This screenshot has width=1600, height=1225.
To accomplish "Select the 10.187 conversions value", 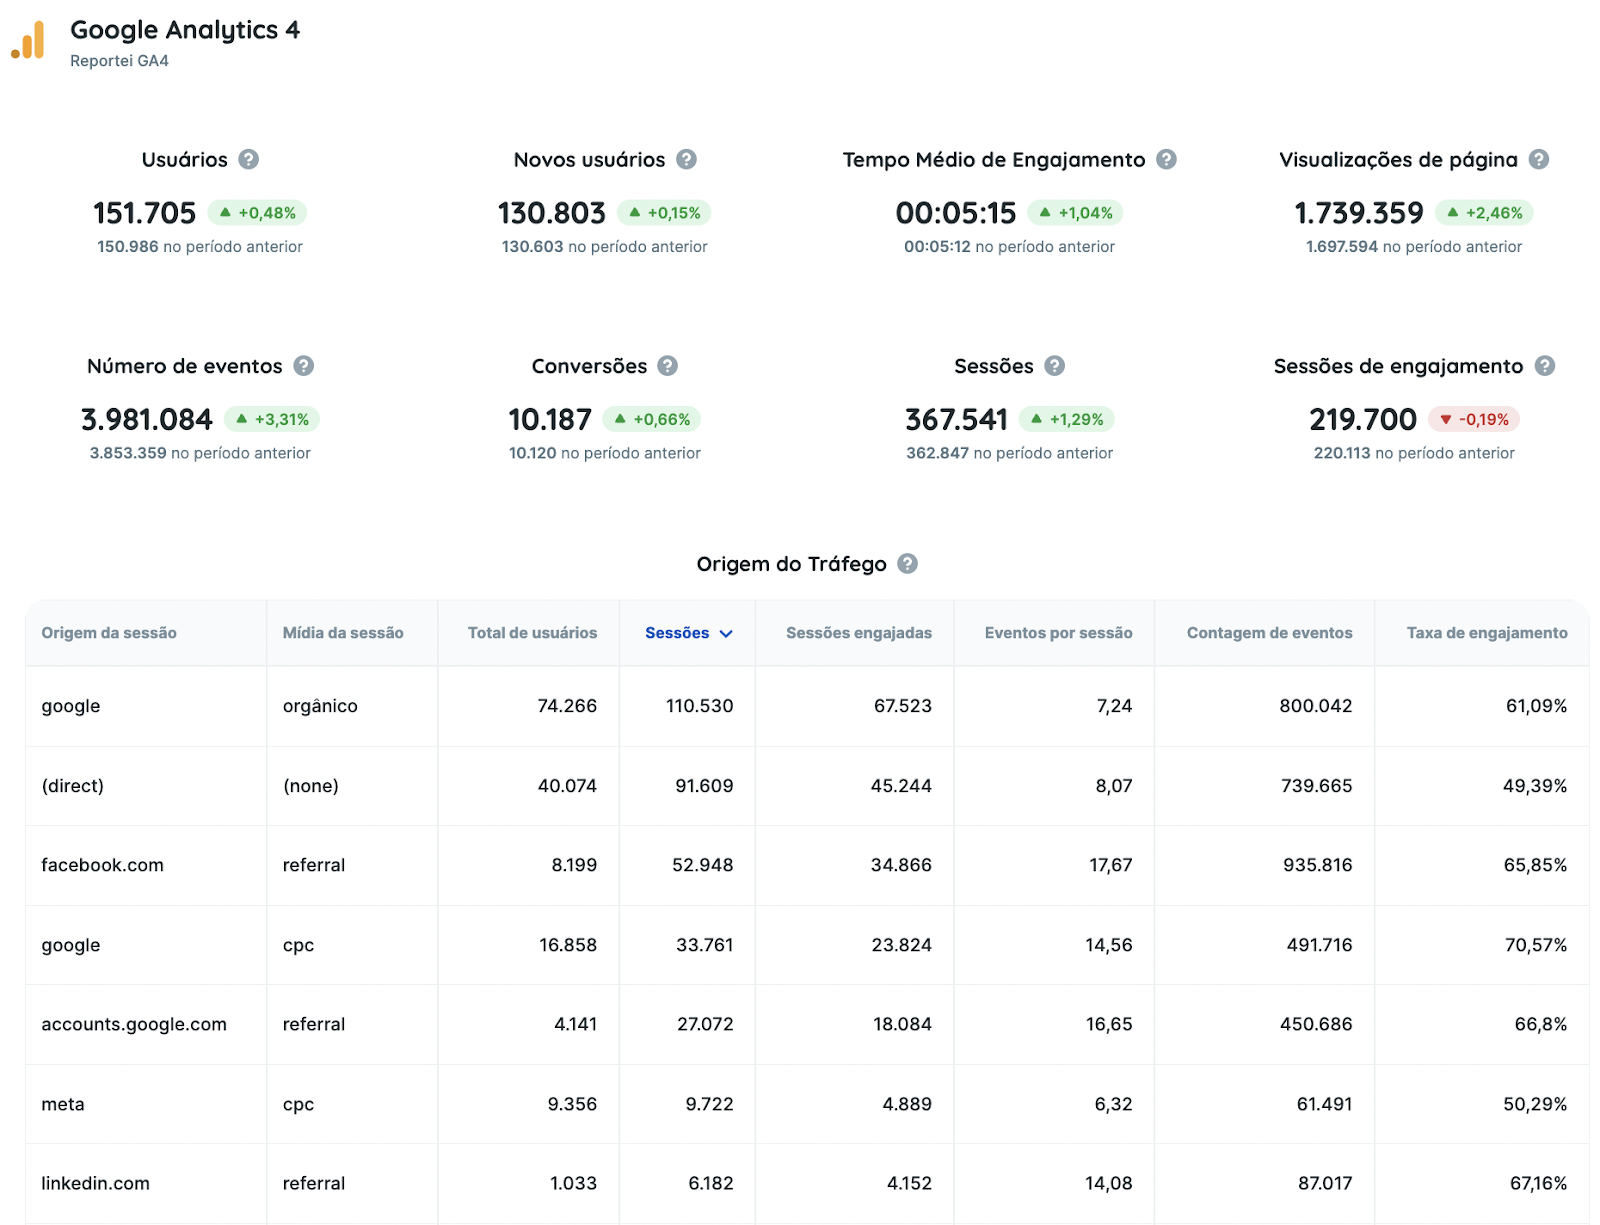I will tap(550, 419).
